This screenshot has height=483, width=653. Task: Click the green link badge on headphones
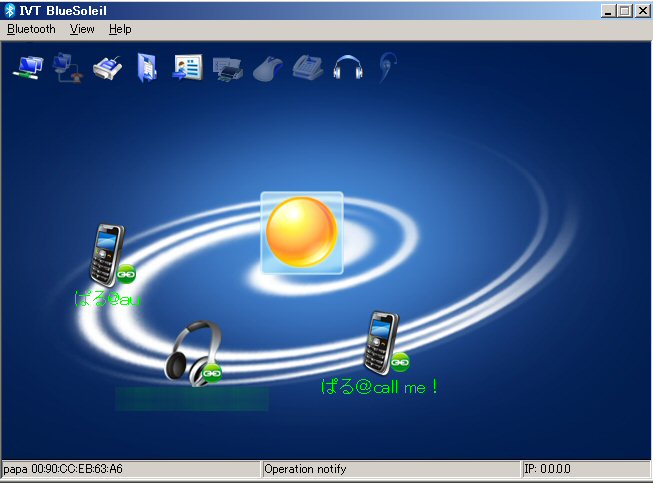click(x=212, y=373)
